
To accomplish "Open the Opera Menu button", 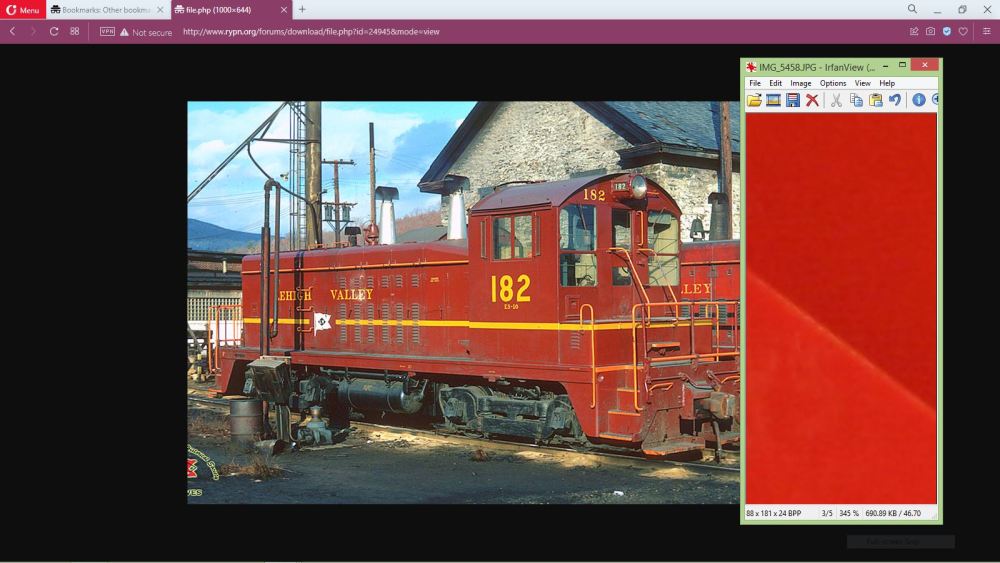I will point(23,10).
